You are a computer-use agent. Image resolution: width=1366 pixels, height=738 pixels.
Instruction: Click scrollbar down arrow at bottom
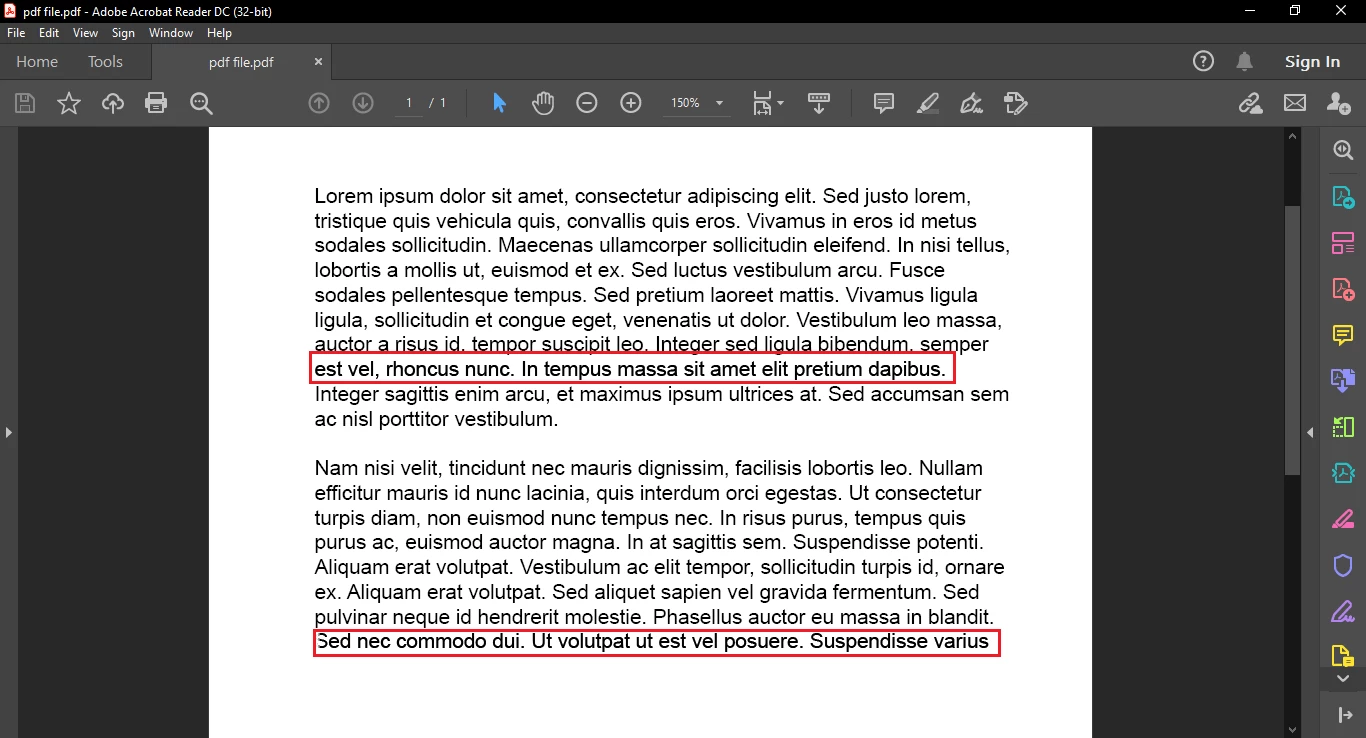[1292, 730]
